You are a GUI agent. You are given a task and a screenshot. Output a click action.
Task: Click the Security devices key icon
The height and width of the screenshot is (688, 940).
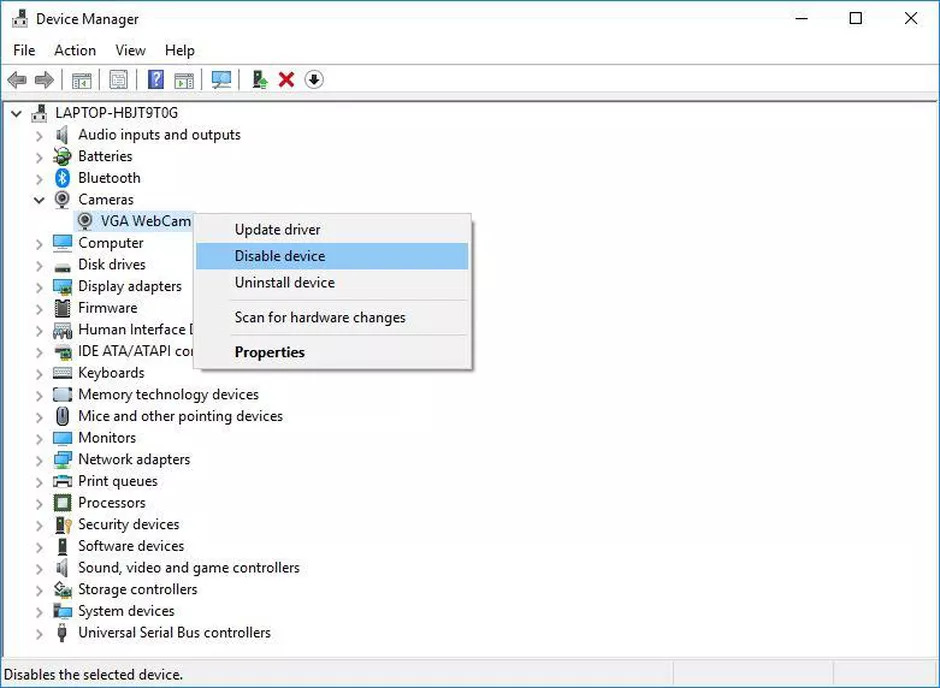pos(63,524)
